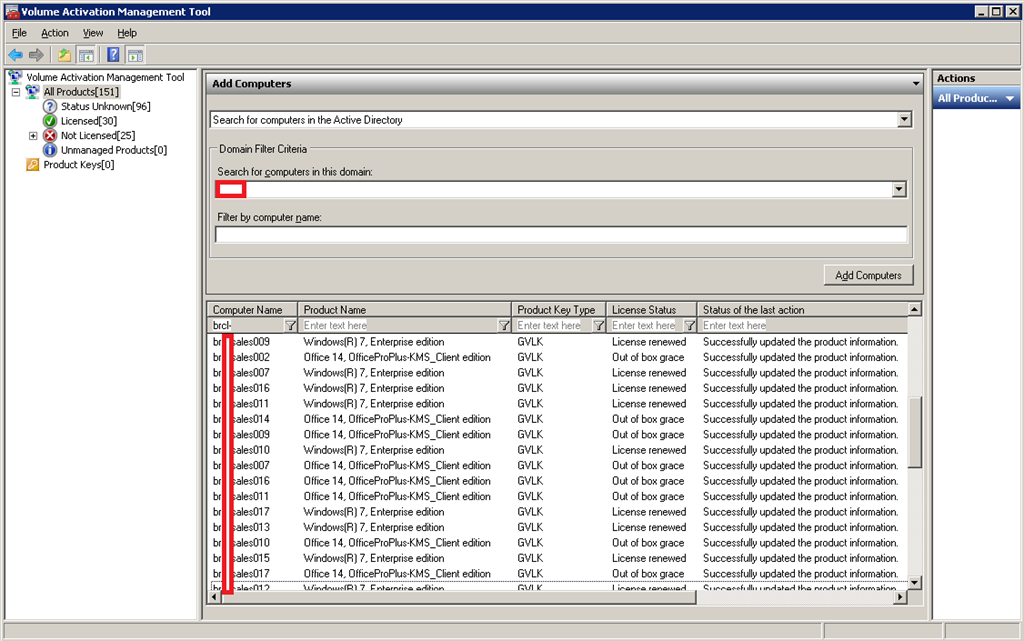Viewport: 1024px width, 641px height.
Task: Toggle Show/Hide Action Pane toolbar icon
Action: [135, 55]
